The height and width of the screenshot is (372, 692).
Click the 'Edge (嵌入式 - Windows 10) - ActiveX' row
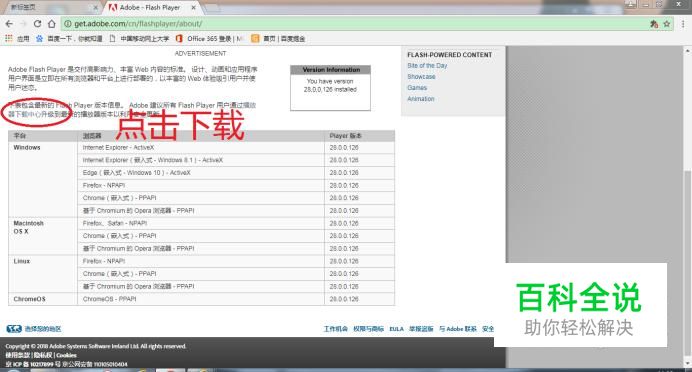tap(201, 173)
